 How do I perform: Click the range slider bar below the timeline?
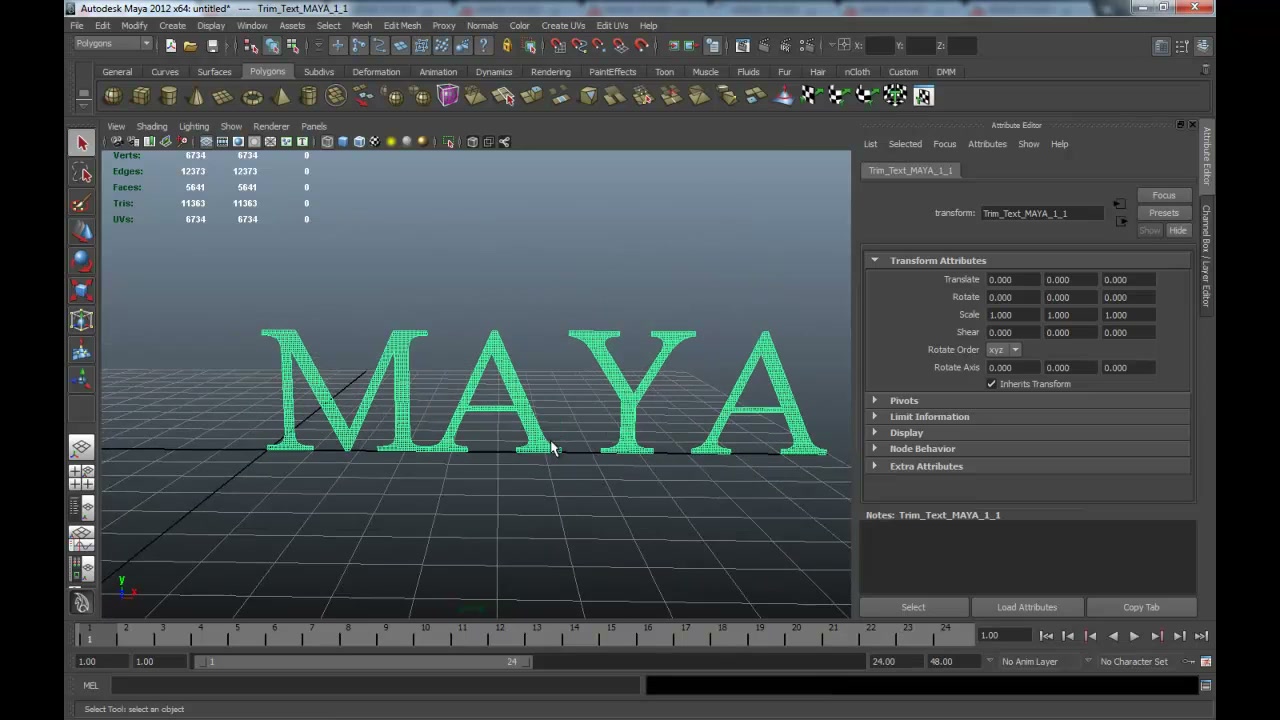364,662
